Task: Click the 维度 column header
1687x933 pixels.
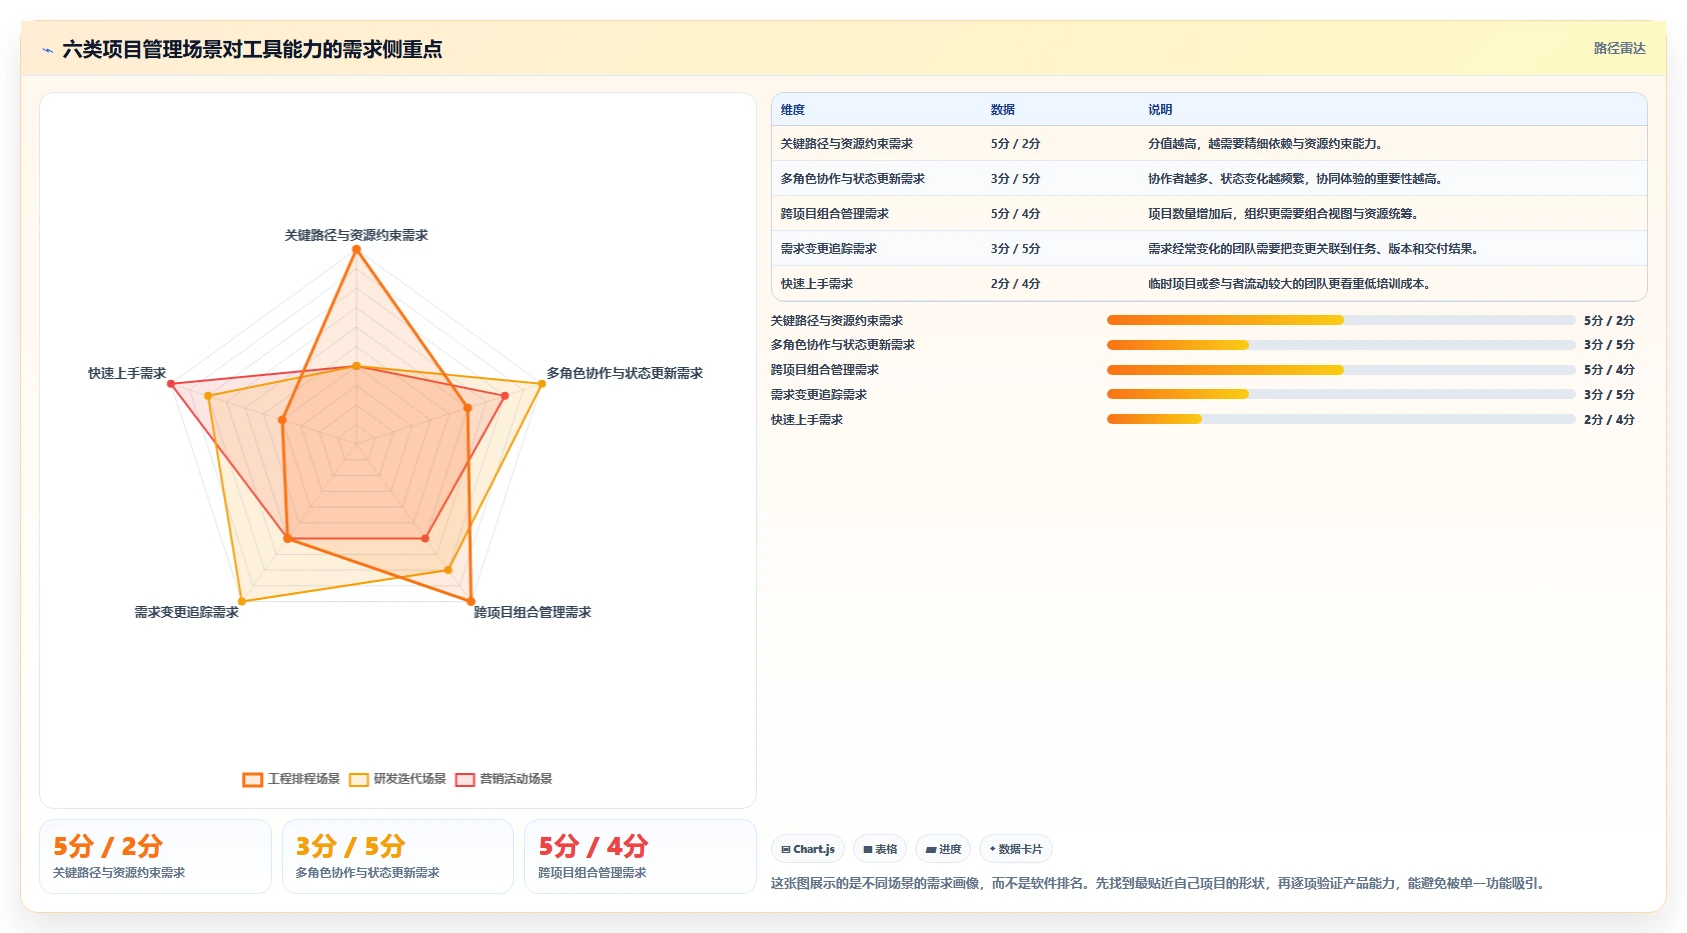Action: pos(793,110)
